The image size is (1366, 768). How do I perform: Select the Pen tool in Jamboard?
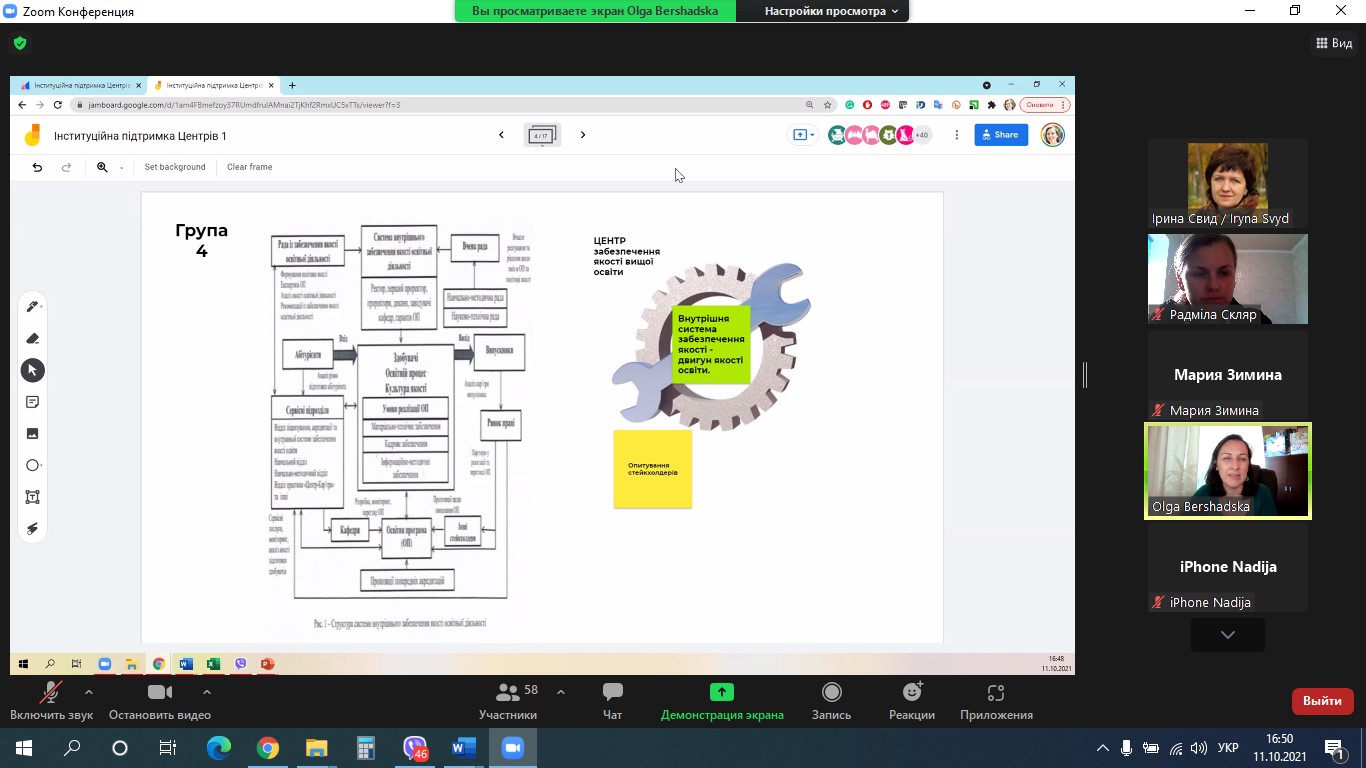pyautogui.click(x=32, y=307)
